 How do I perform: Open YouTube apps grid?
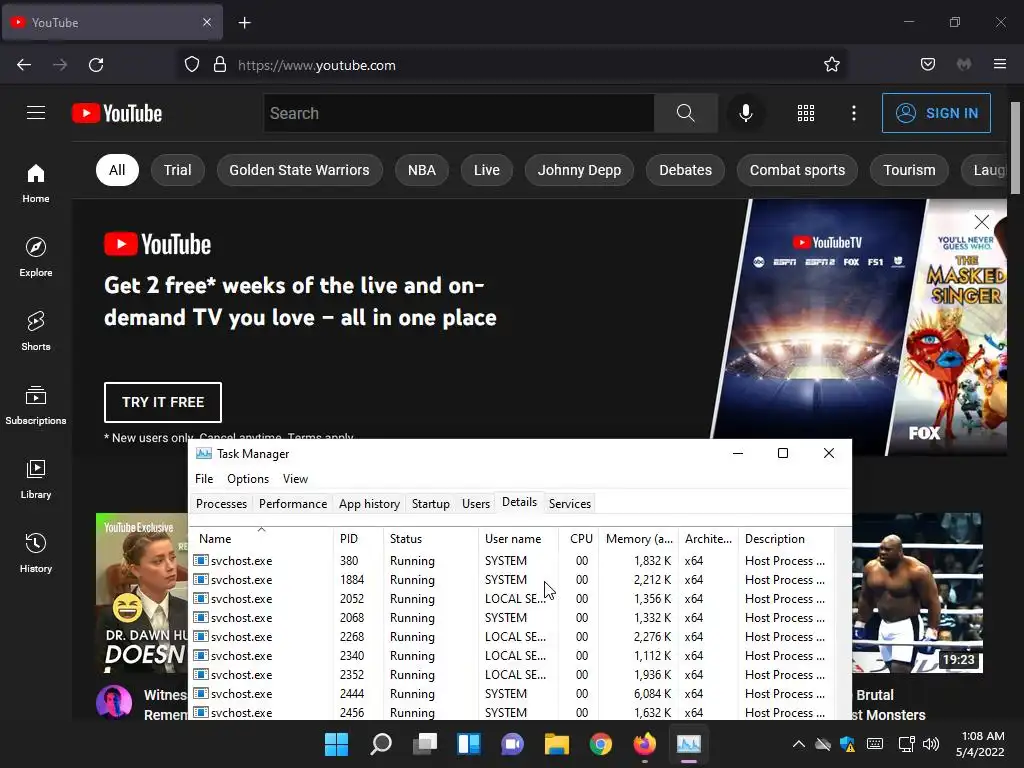[806, 113]
